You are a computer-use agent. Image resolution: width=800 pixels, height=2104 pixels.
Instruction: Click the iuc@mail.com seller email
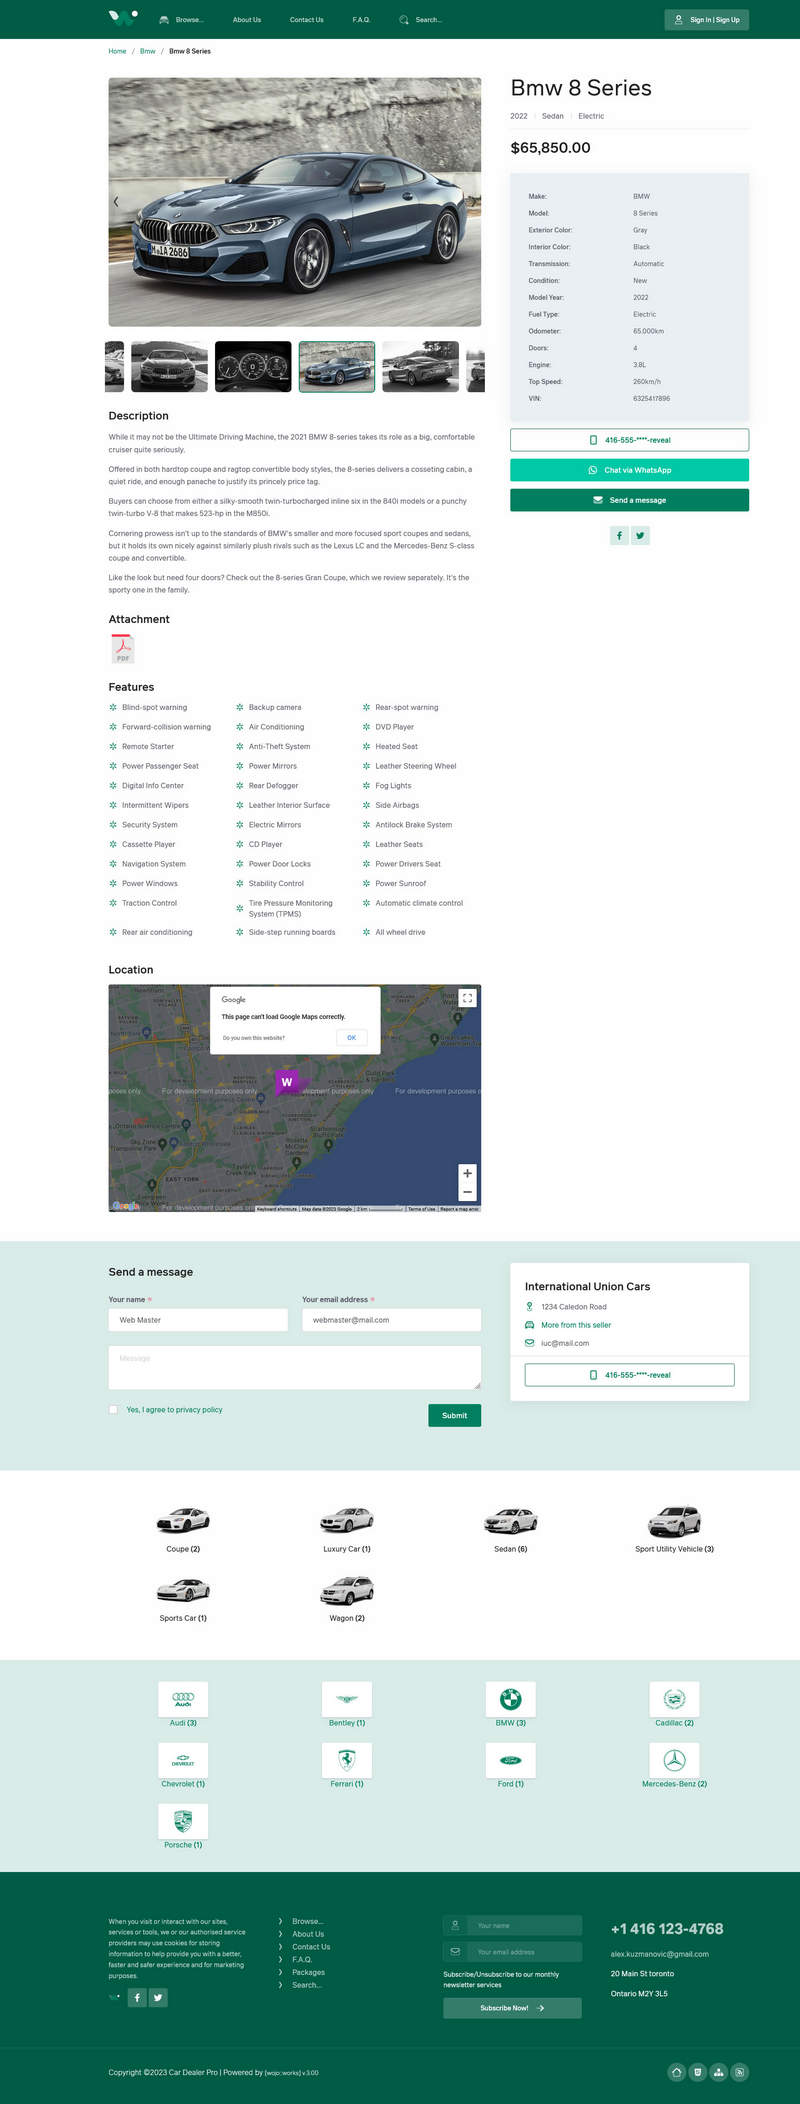[x=565, y=1343]
